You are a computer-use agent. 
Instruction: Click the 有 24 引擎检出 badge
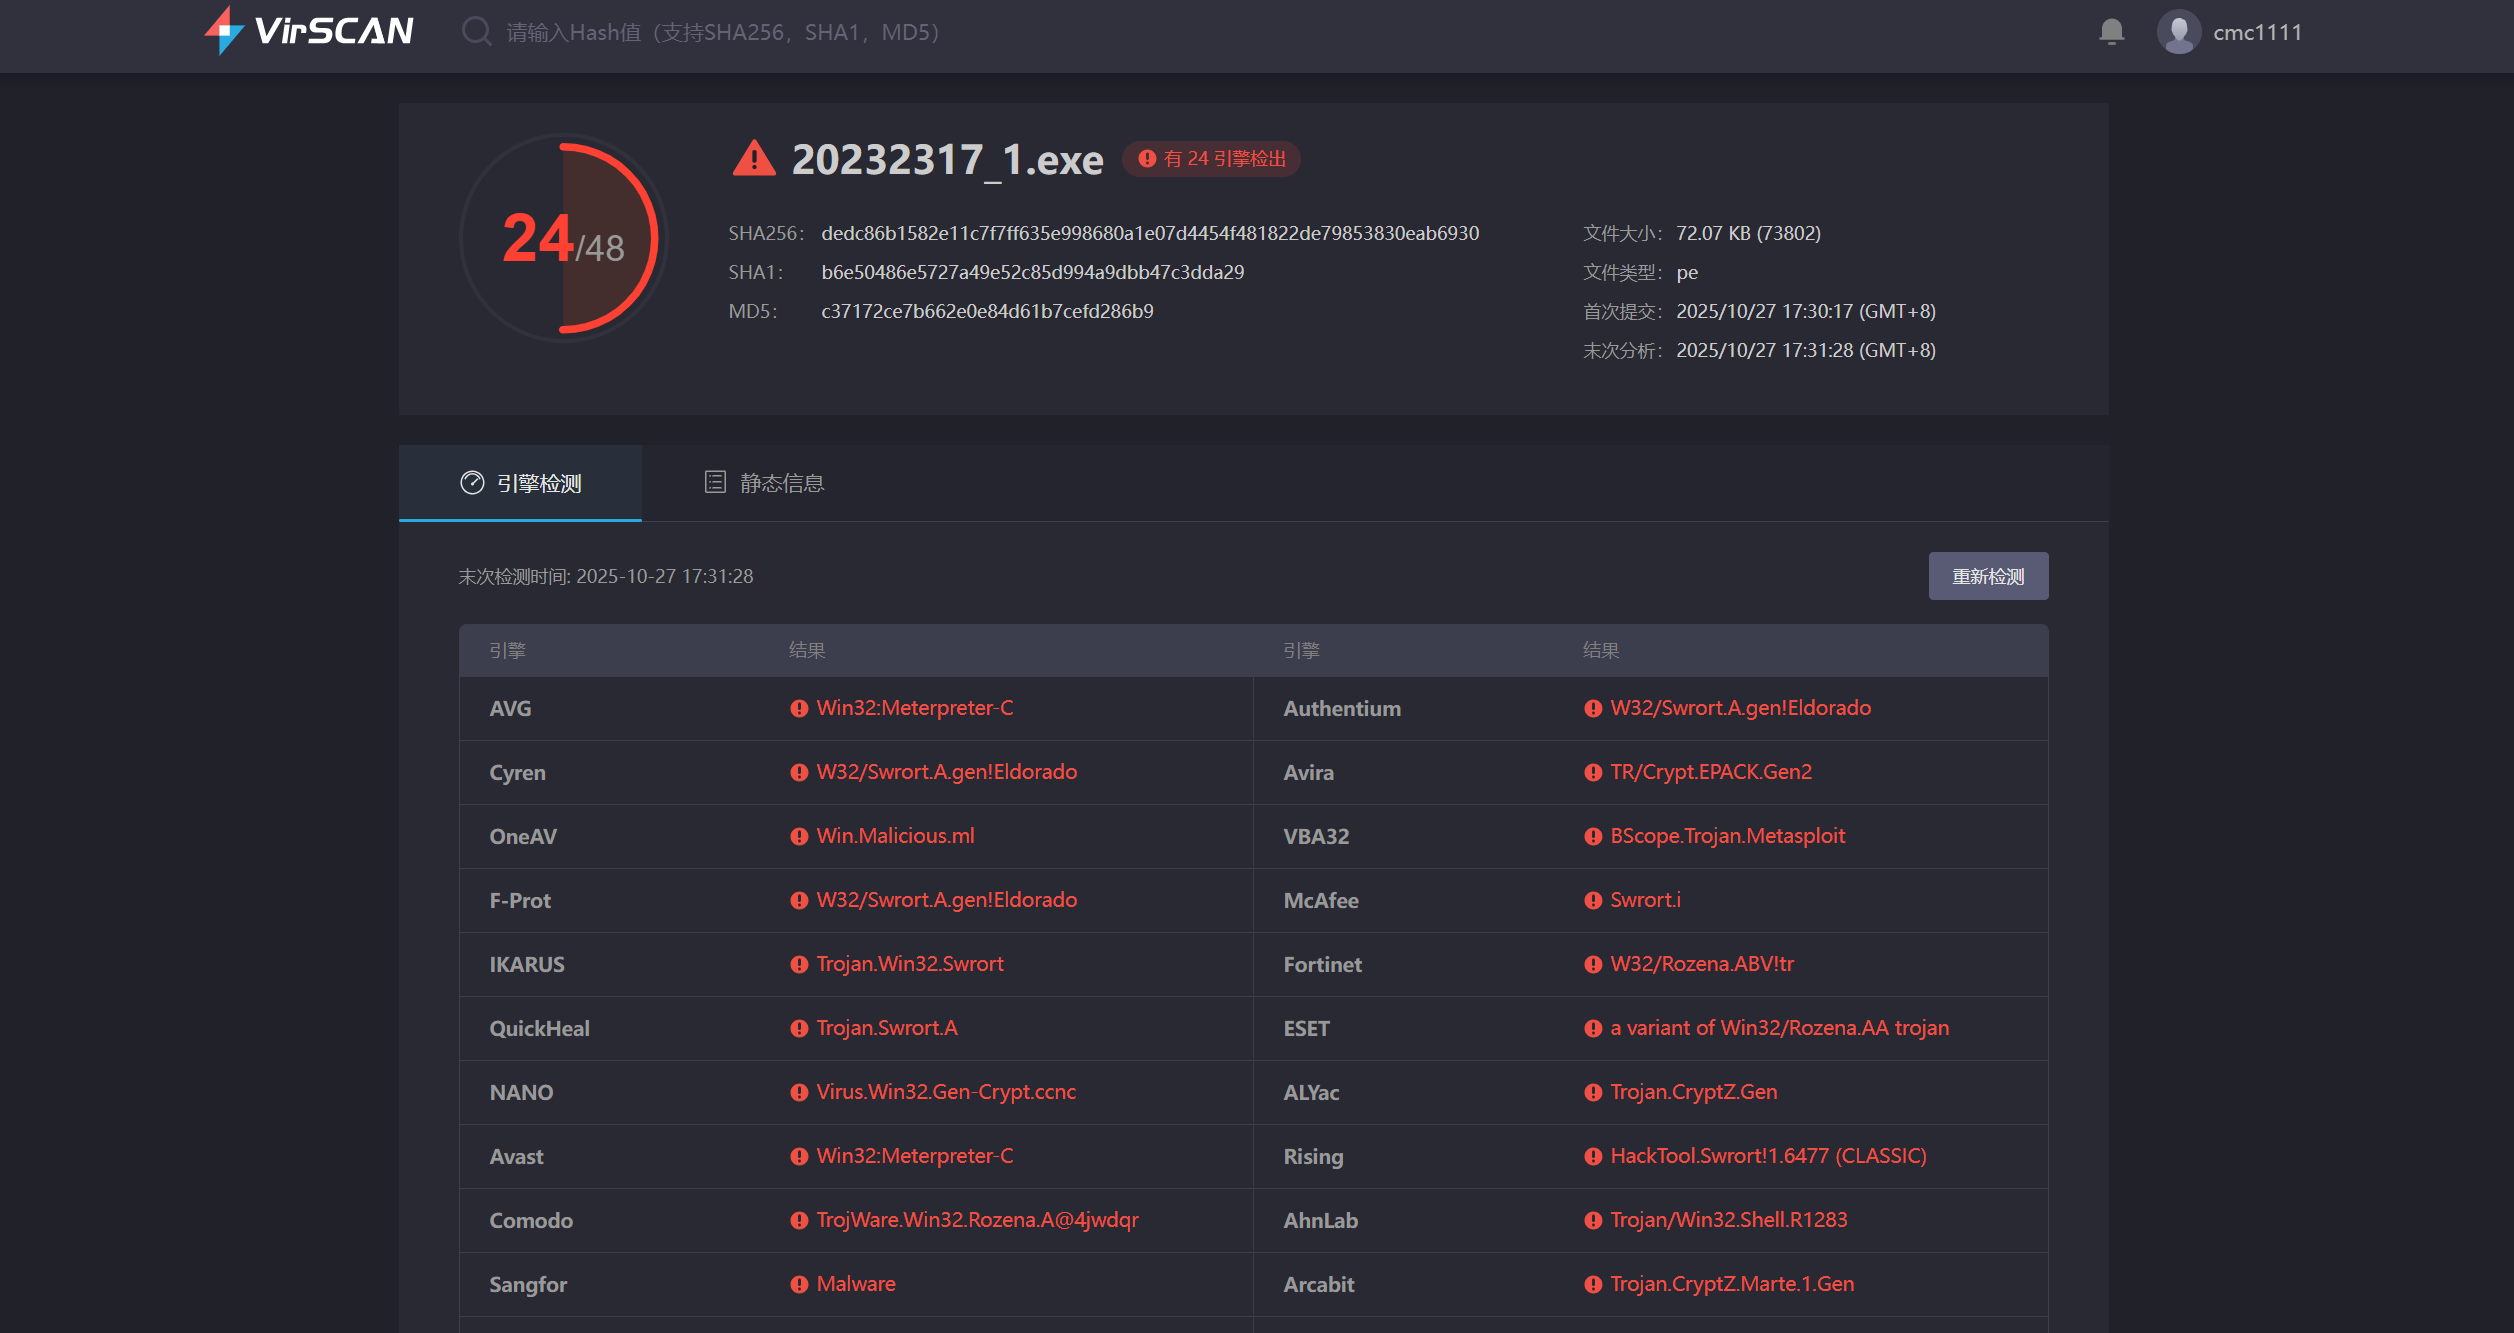1211,159
